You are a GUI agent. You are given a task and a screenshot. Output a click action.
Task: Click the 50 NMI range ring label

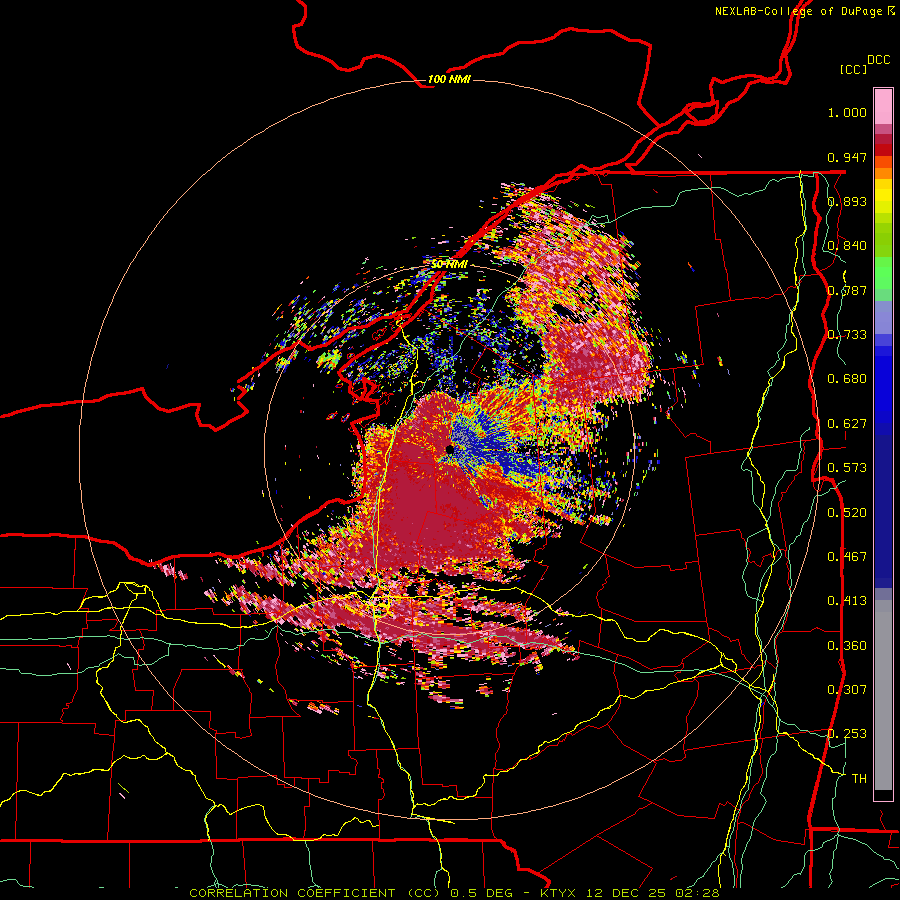449,264
